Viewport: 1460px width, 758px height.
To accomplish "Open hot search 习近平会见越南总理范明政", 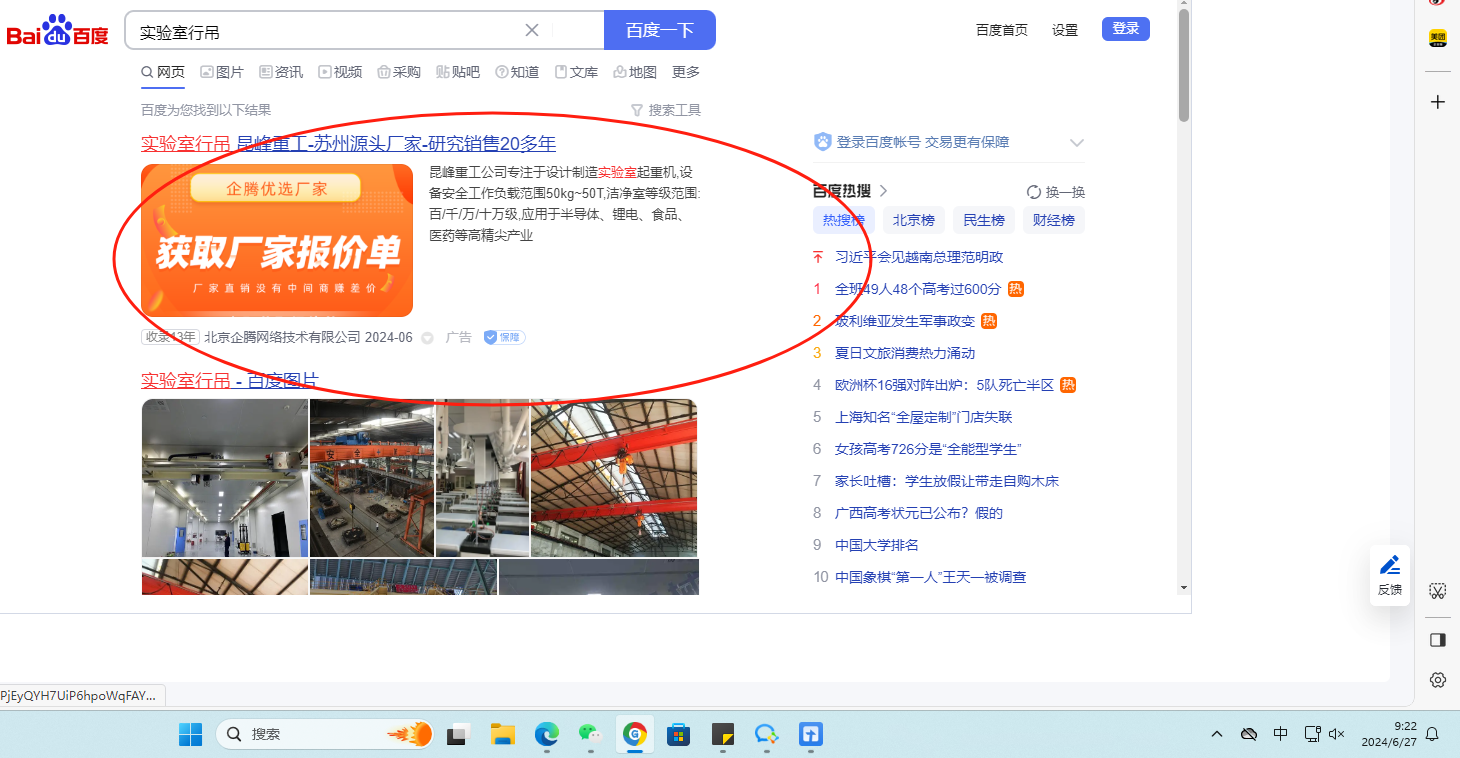I will coord(919,257).
